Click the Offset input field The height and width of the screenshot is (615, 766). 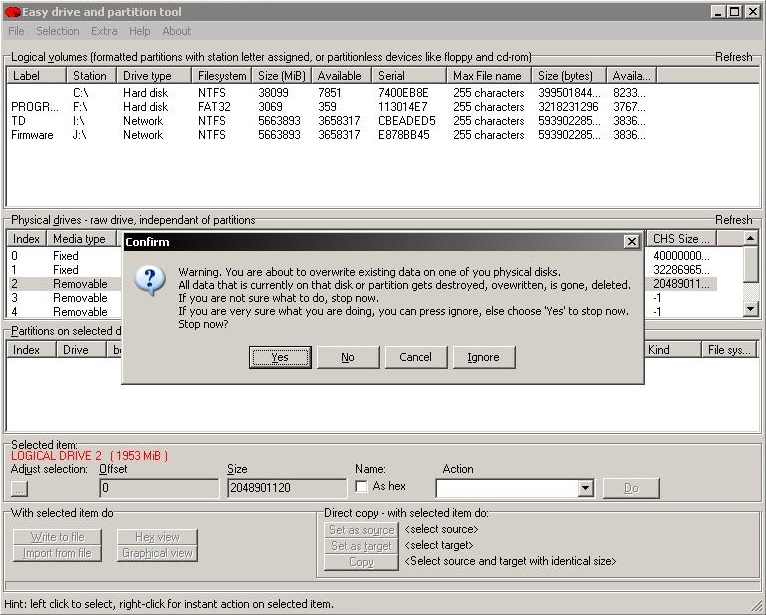158,488
